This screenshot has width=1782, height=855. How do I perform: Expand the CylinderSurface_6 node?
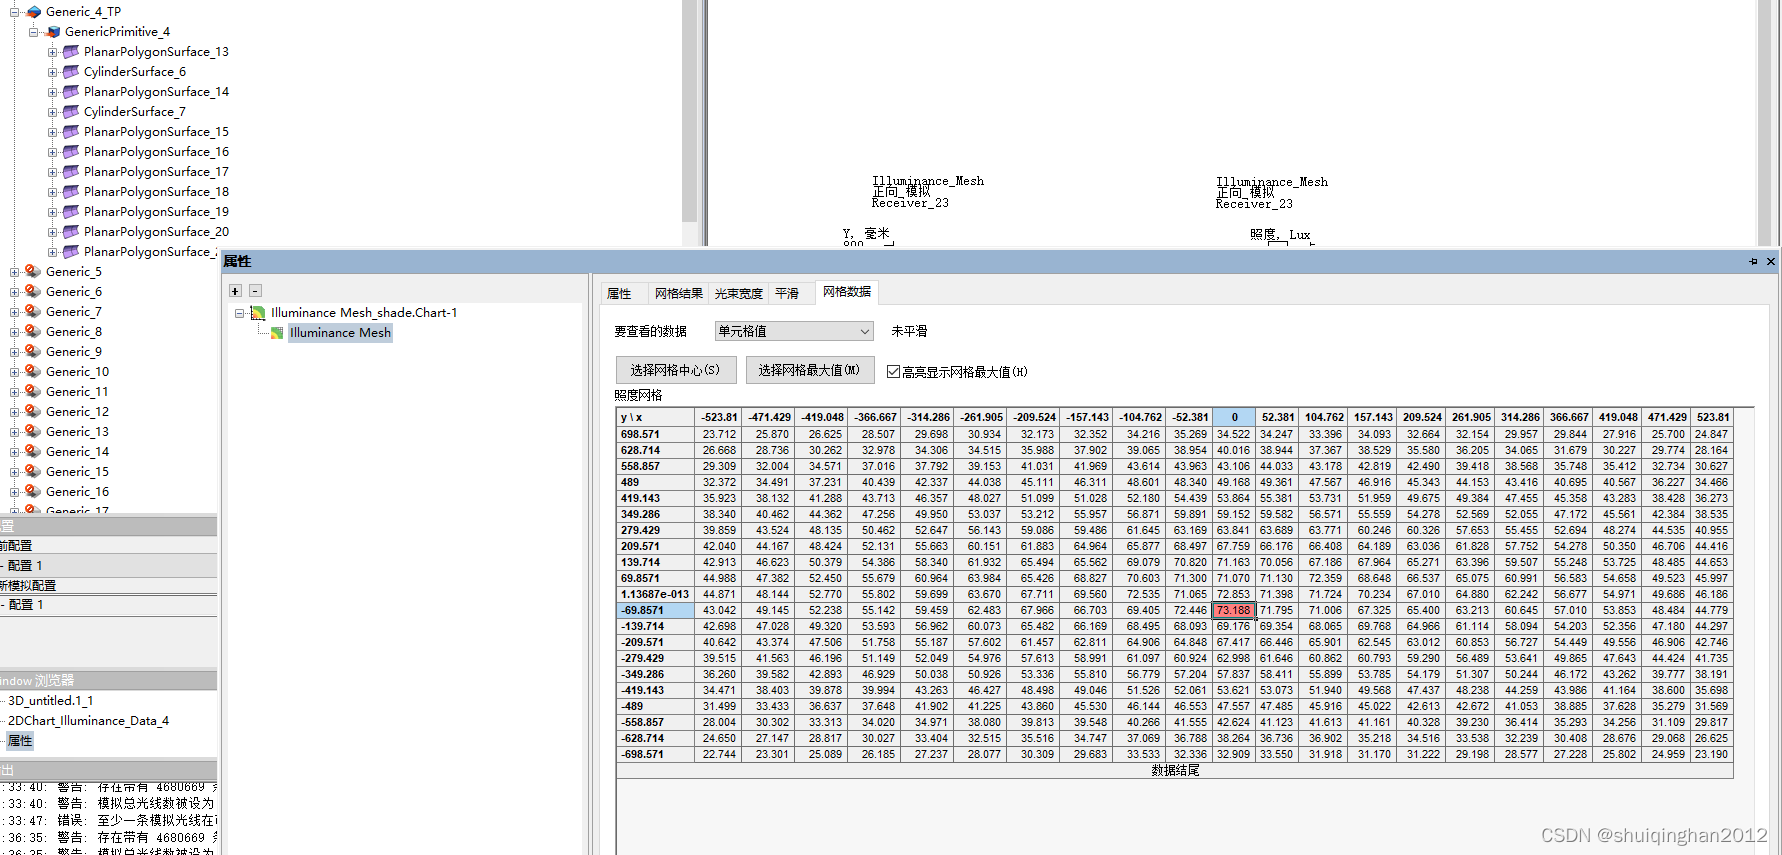[53, 72]
